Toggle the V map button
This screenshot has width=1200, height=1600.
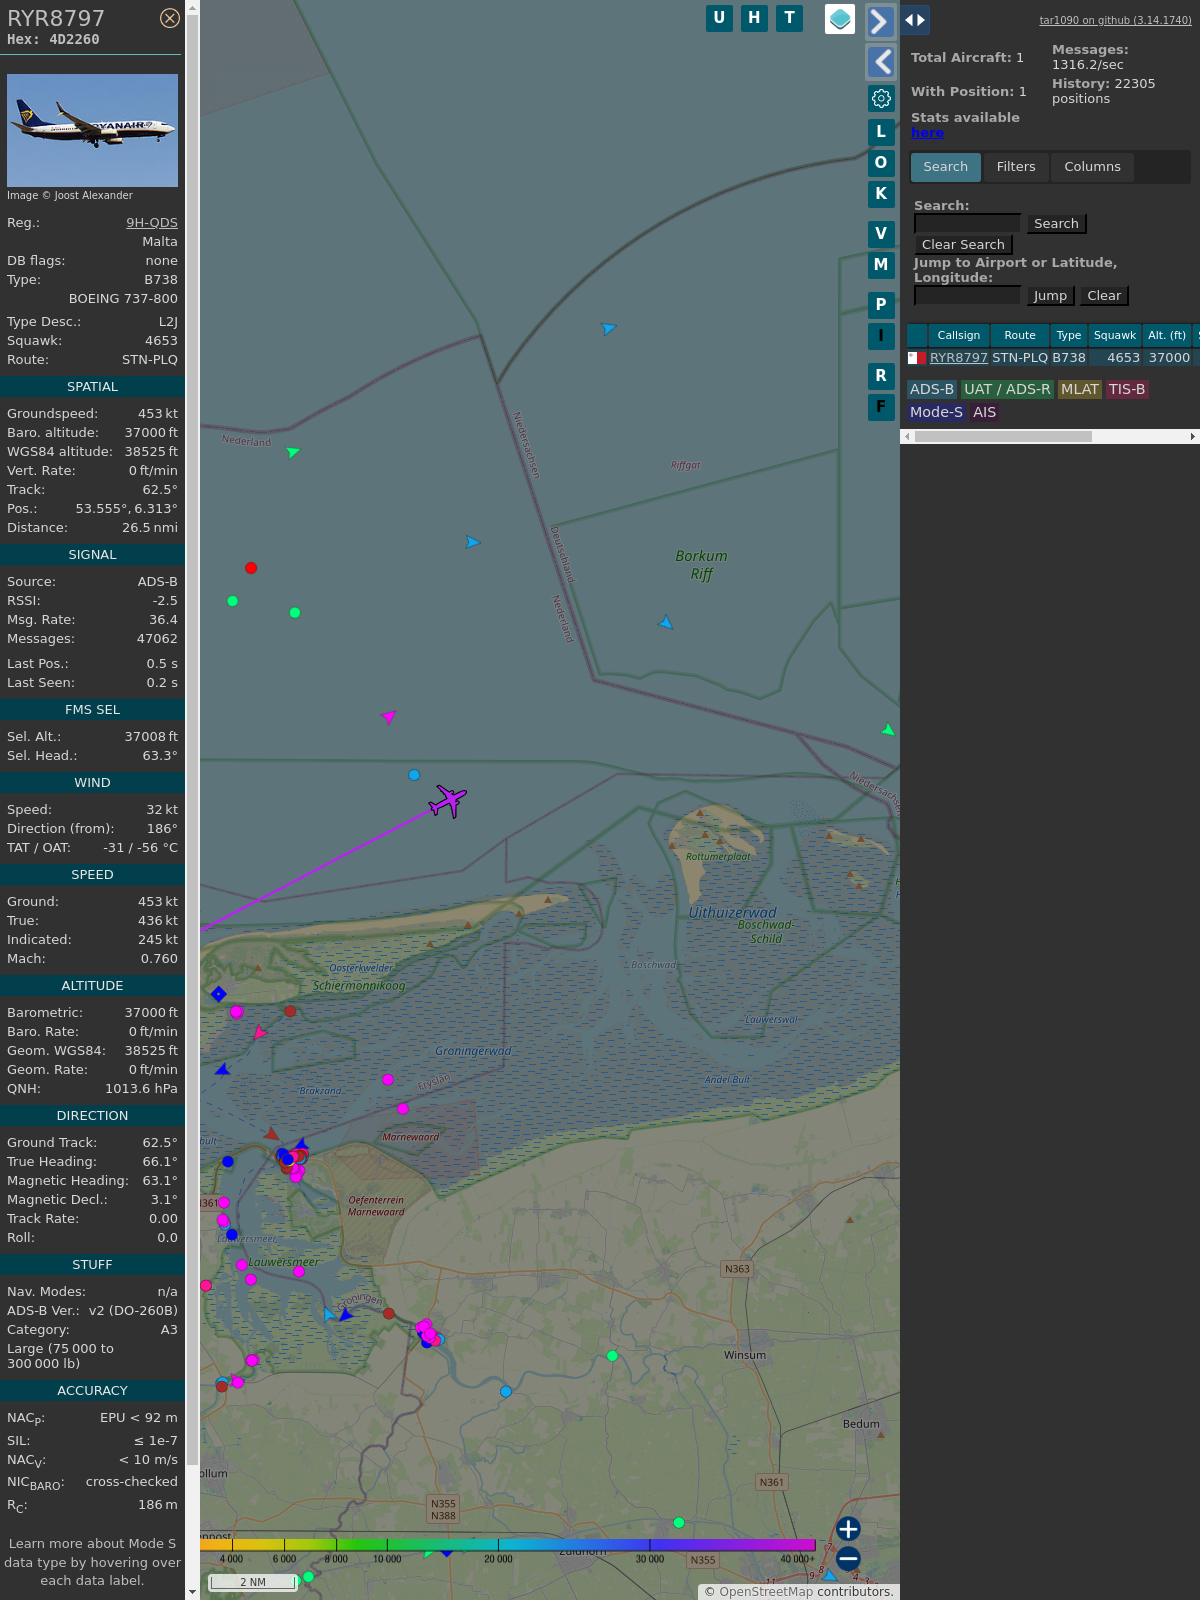[881, 234]
